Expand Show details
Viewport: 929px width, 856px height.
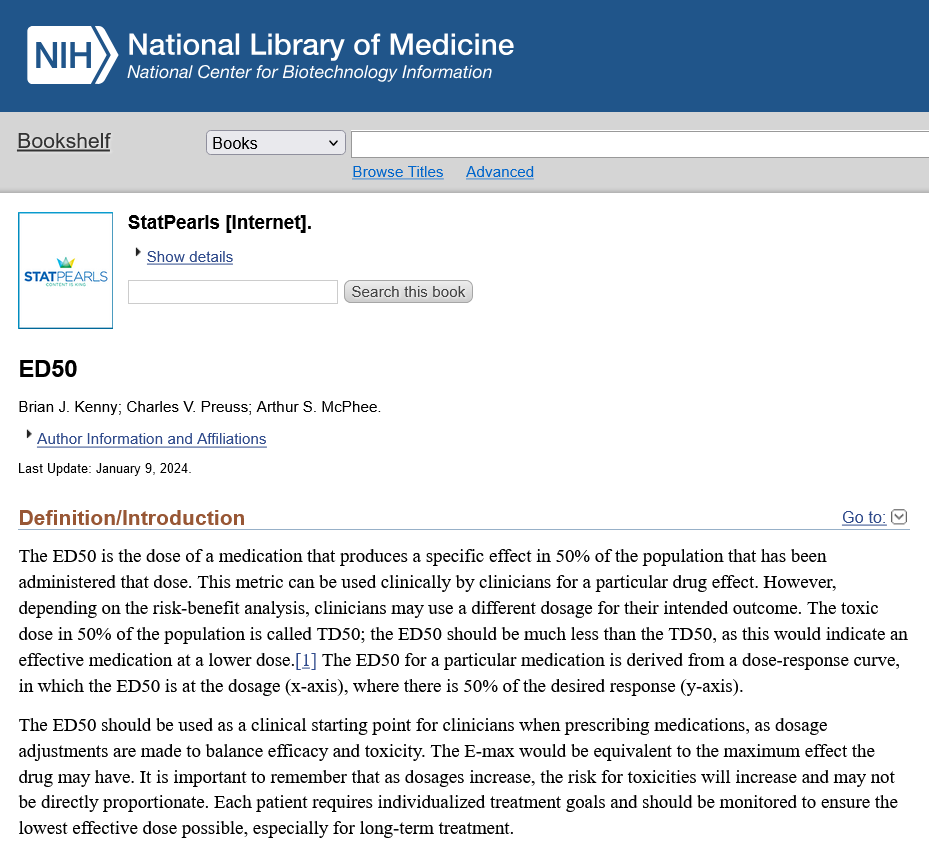click(190, 257)
